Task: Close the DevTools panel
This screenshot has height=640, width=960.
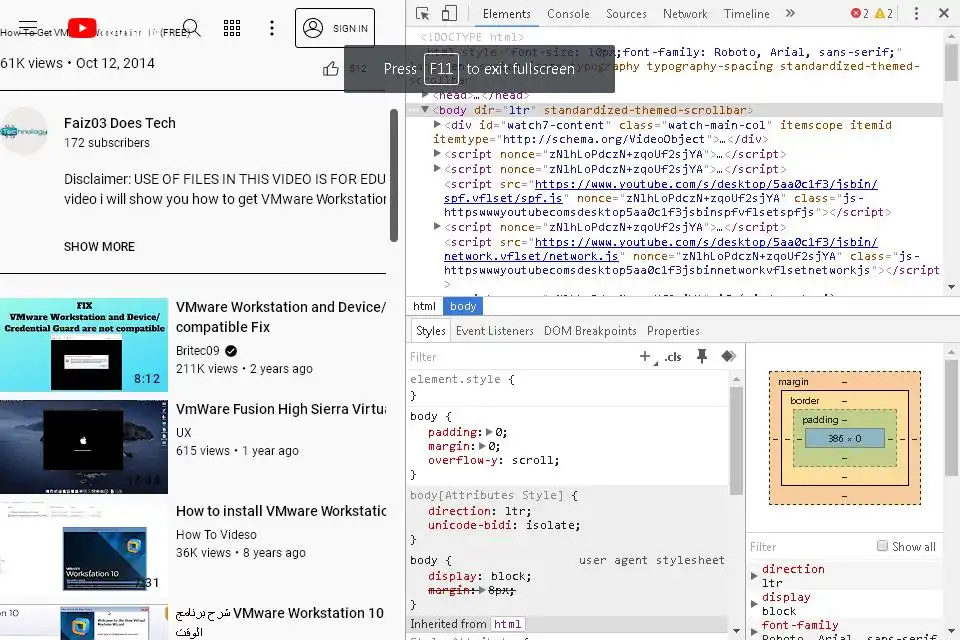Action: point(943,13)
